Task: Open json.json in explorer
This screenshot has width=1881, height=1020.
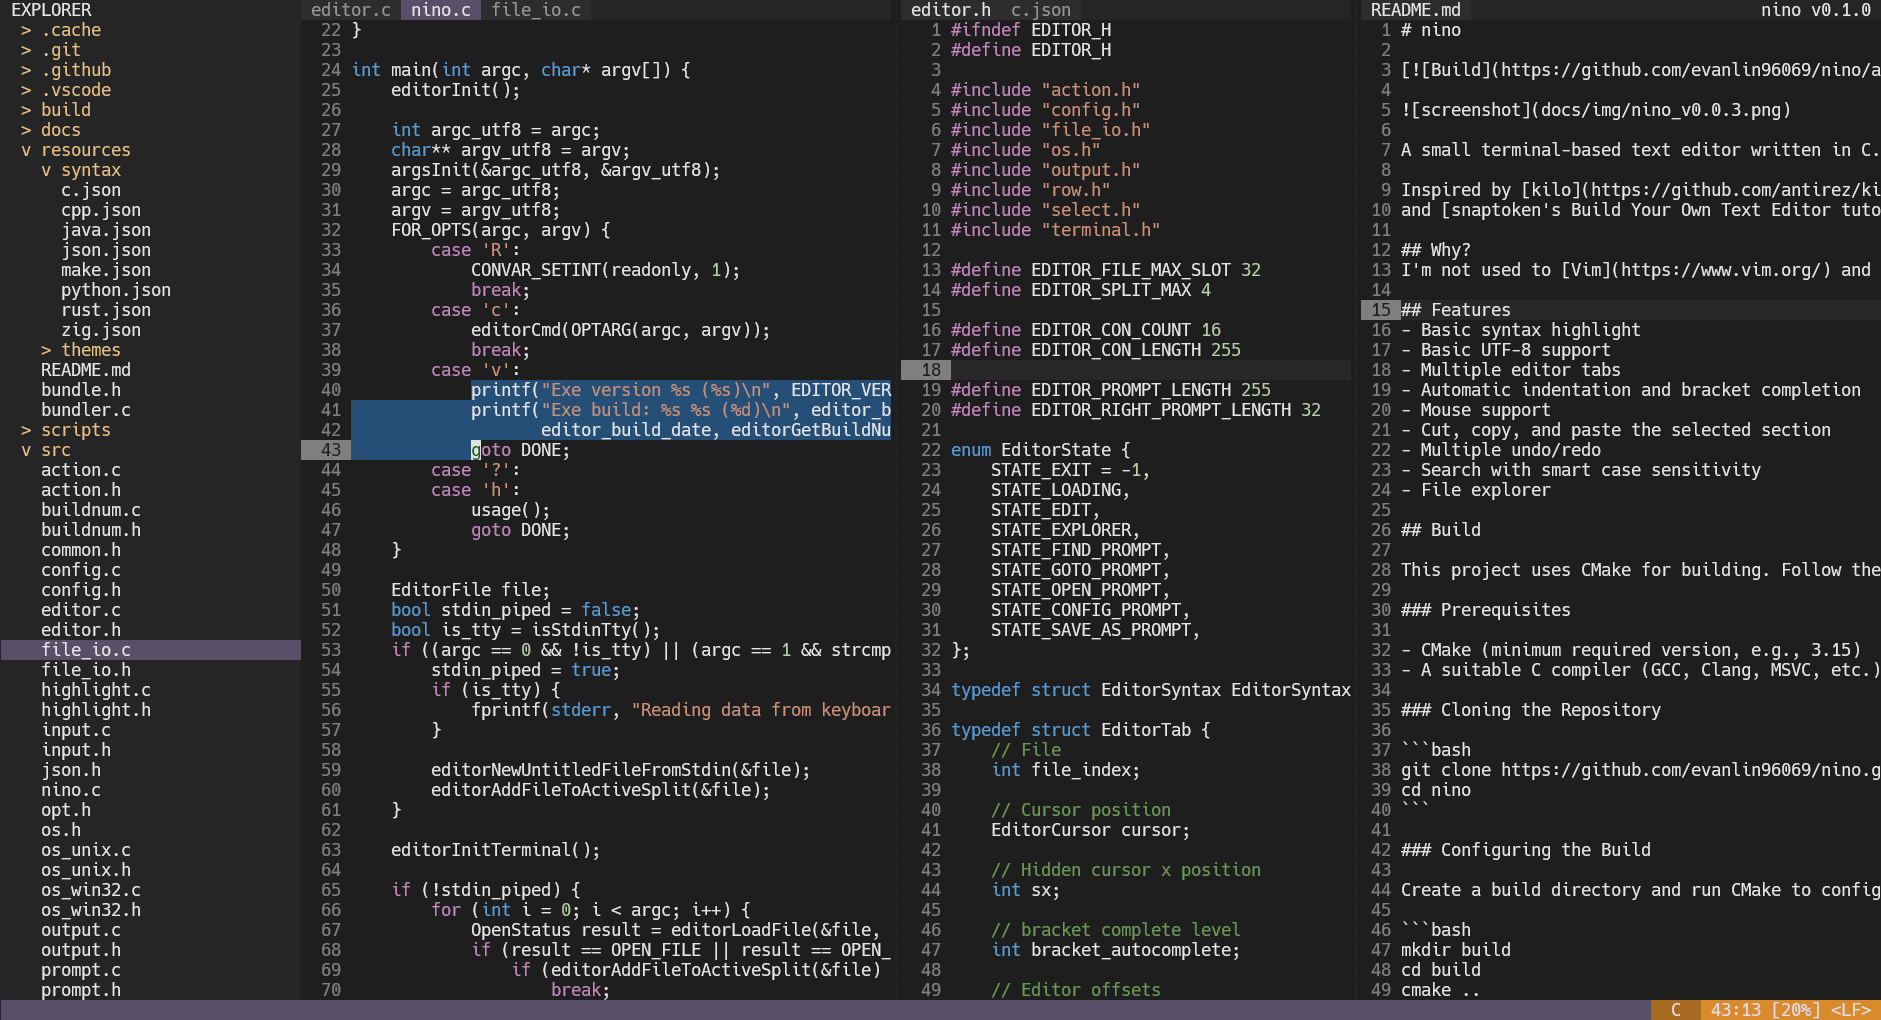Action: tap(106, 250)
